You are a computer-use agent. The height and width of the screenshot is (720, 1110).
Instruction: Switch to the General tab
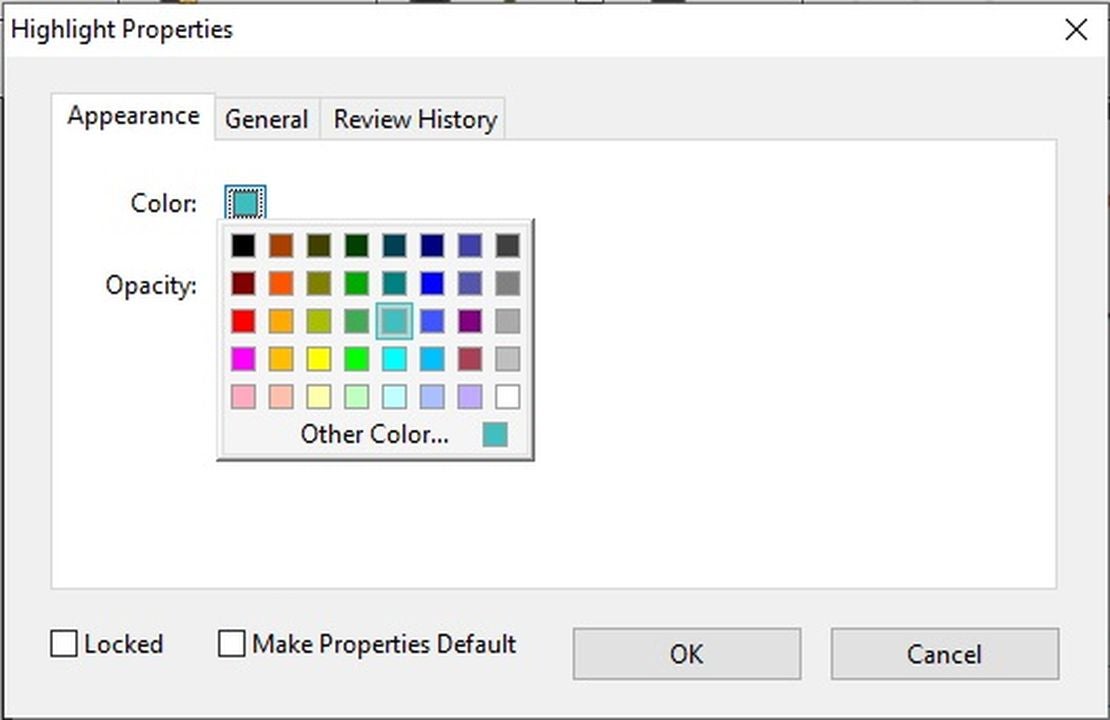click(x=266, y=120)
